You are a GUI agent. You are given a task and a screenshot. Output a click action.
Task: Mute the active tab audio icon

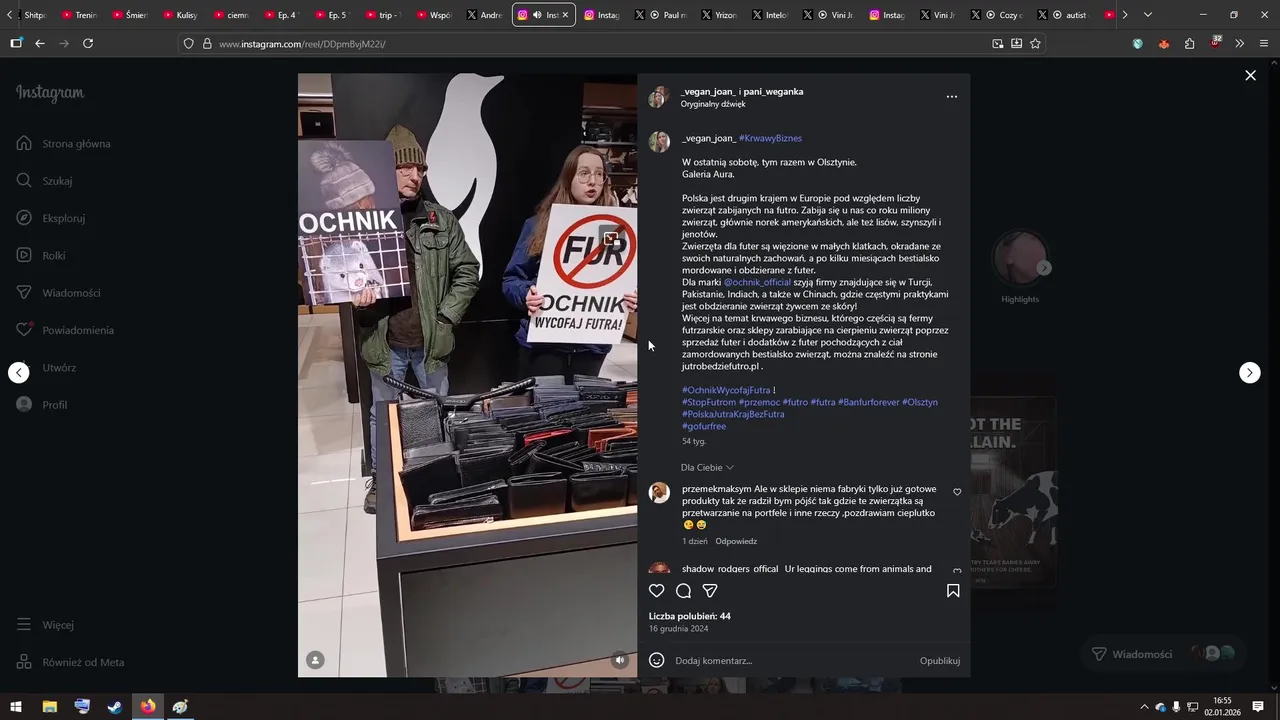click(537, 15)
